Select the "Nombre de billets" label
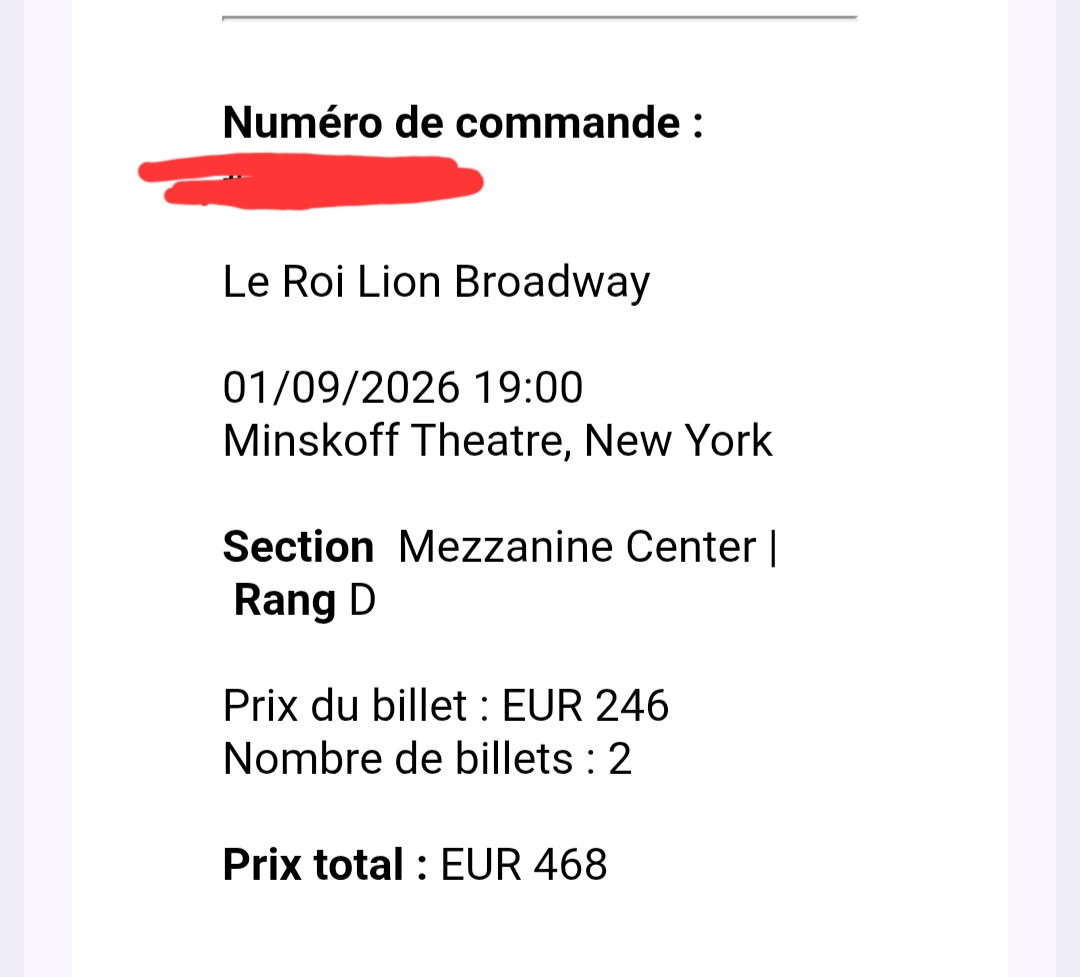Screen dimensions: 1080x977 point(397,759)
